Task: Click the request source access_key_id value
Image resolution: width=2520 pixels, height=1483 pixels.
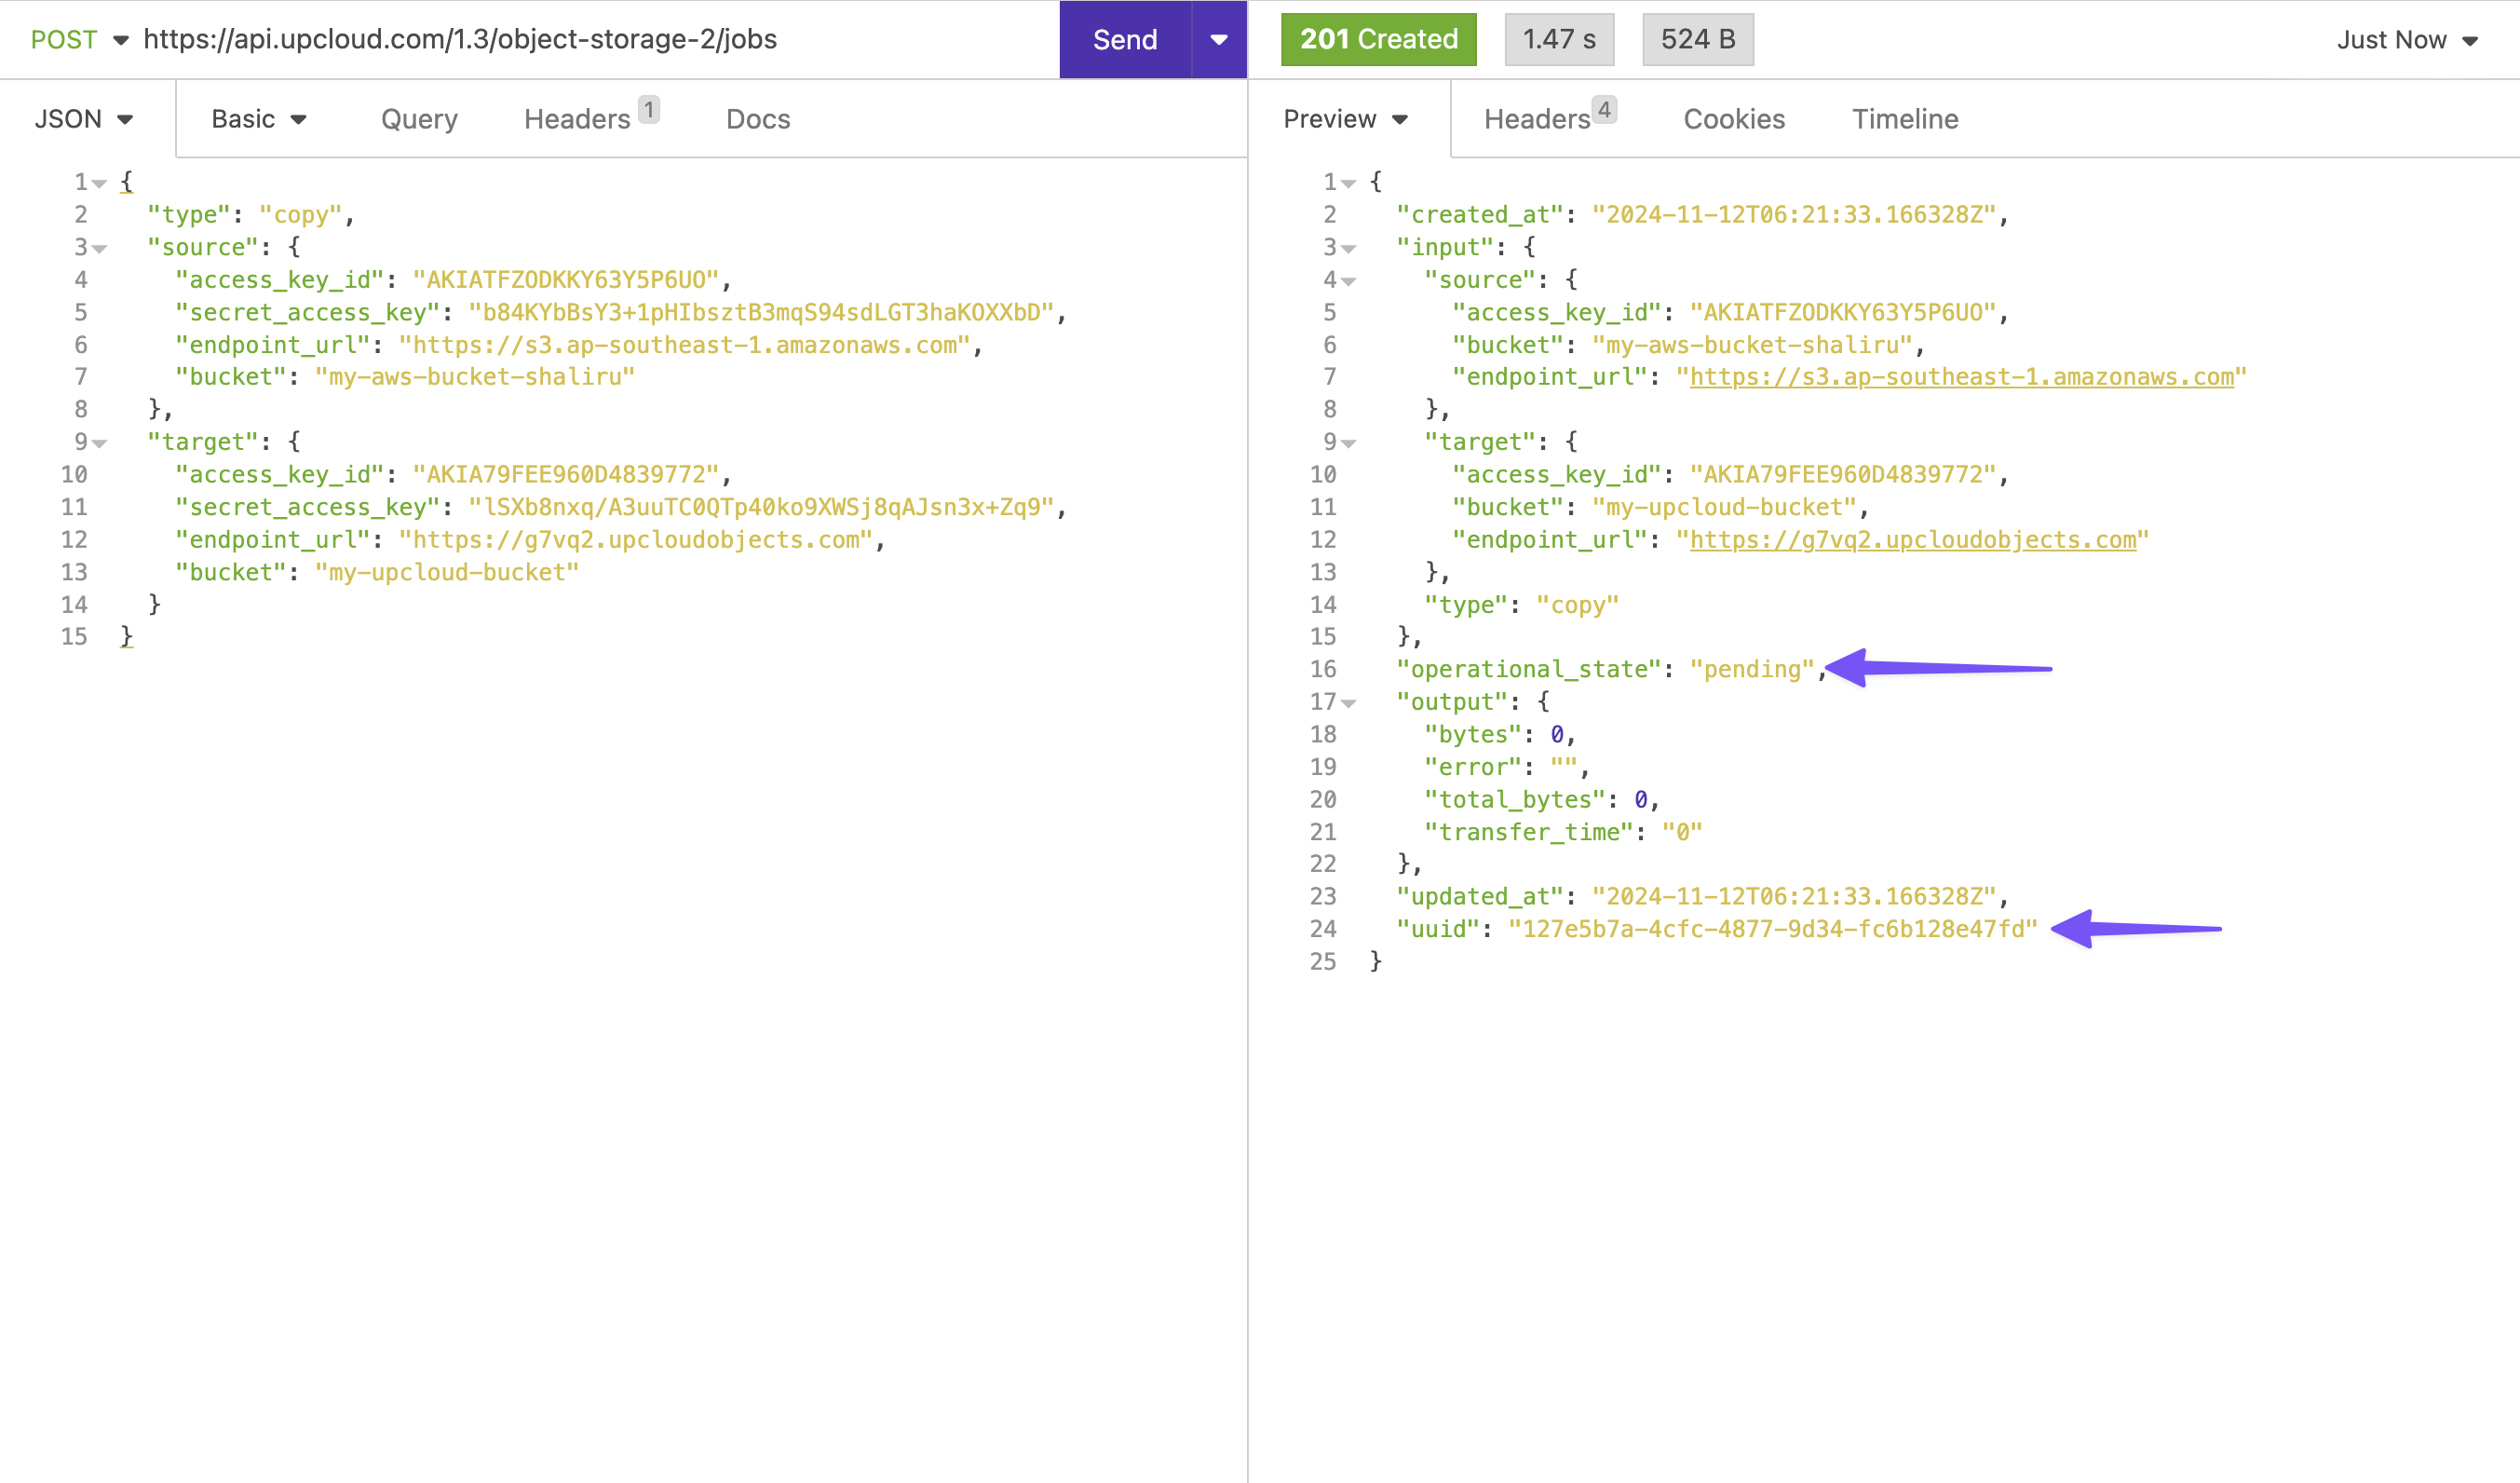Action: tap(566, 280)
